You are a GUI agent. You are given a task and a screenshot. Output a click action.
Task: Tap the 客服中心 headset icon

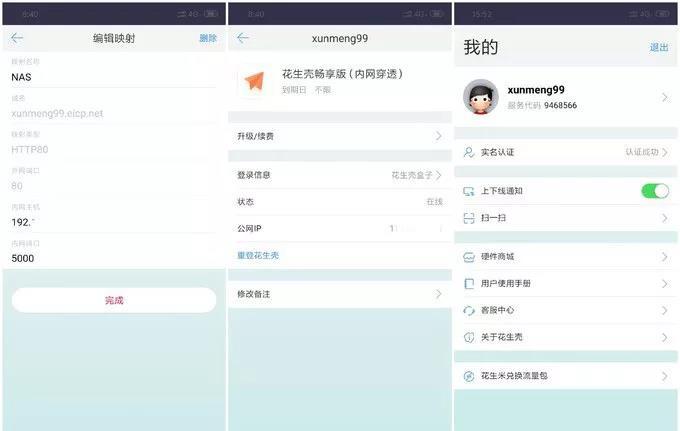(x=469, y=310)
